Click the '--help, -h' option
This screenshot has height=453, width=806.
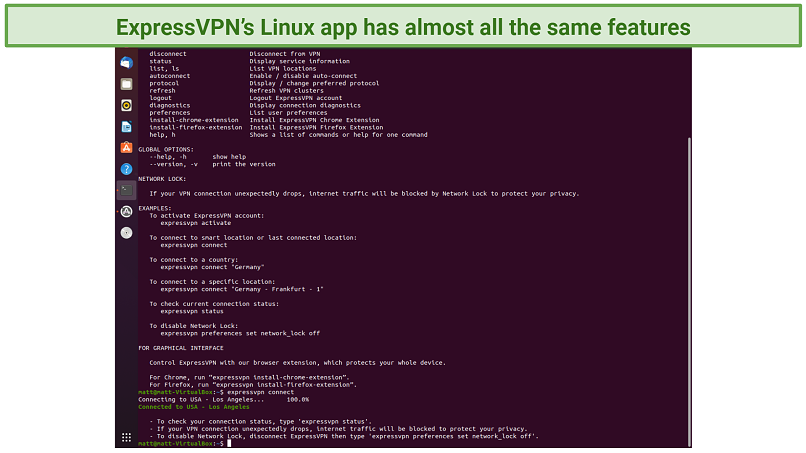click(168, 156)
